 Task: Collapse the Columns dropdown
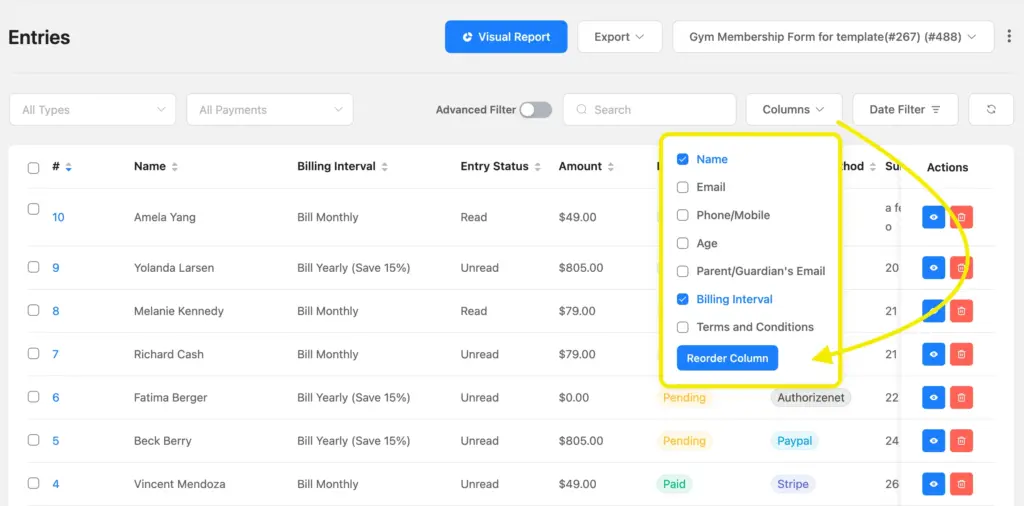click(793, 110)
